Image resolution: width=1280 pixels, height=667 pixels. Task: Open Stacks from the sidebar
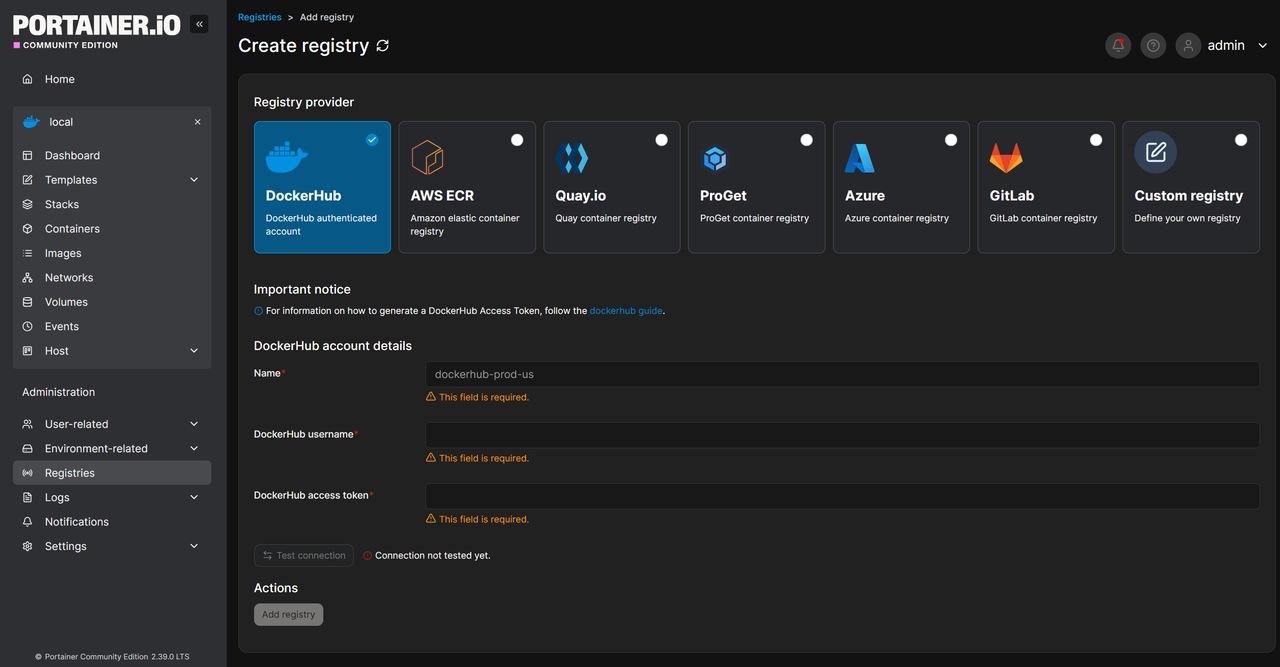tap(112, 204)
